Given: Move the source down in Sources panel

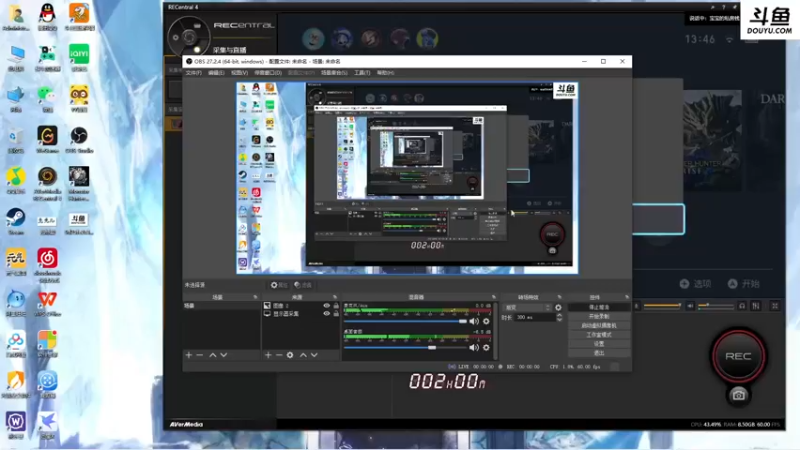Looking at the screenshot, I should click(x=314, y=355).
